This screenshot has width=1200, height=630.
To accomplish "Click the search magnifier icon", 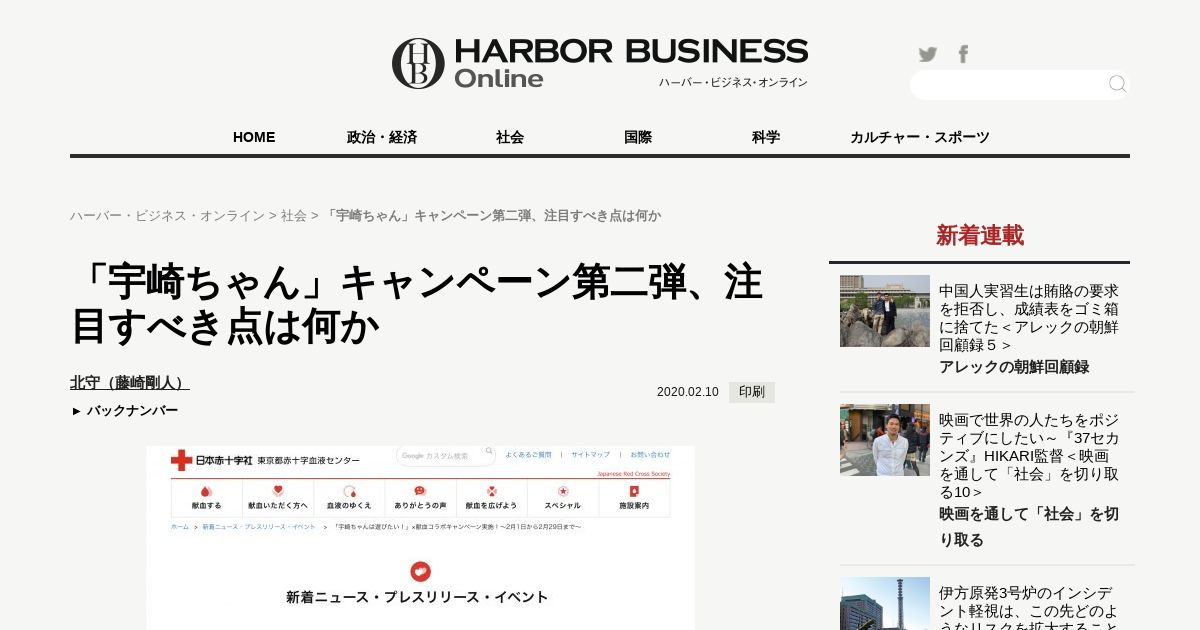I will coord(1117,84).
